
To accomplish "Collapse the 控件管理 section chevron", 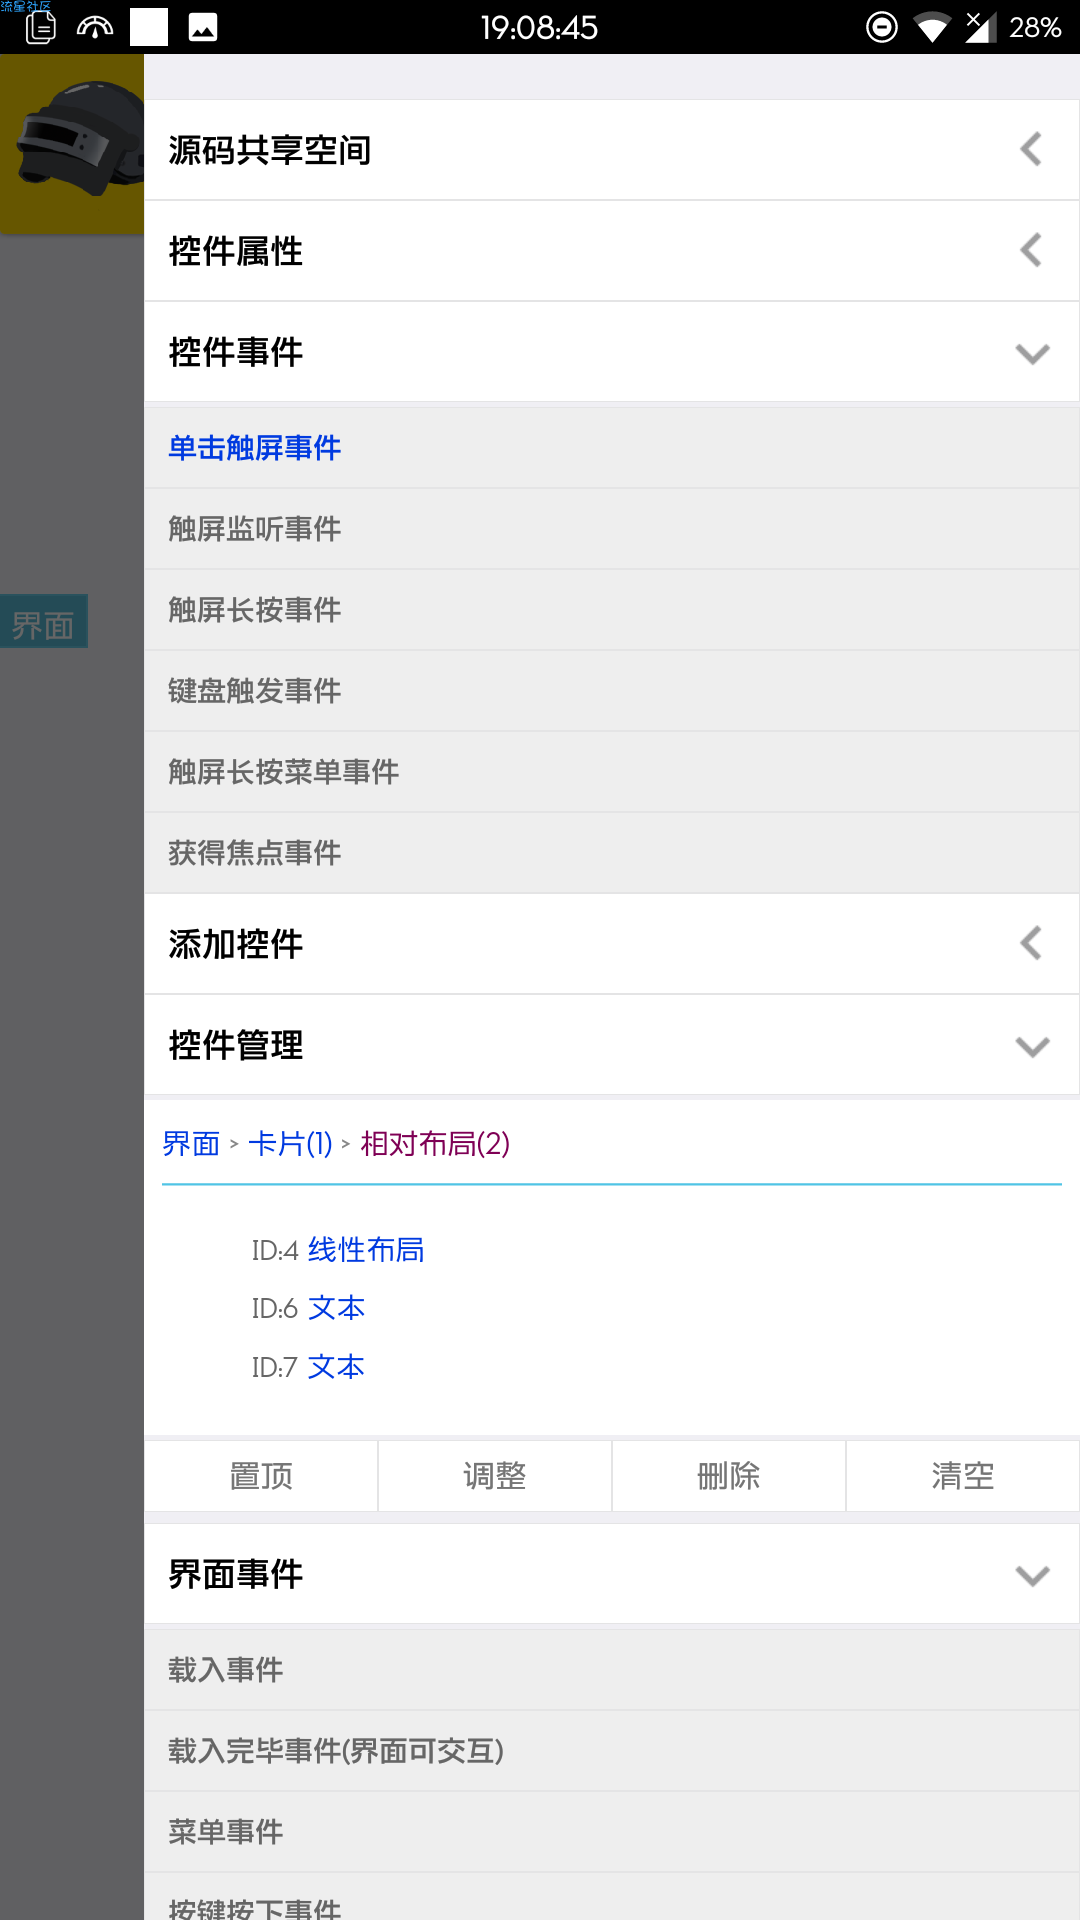I will point(1032,1046).
